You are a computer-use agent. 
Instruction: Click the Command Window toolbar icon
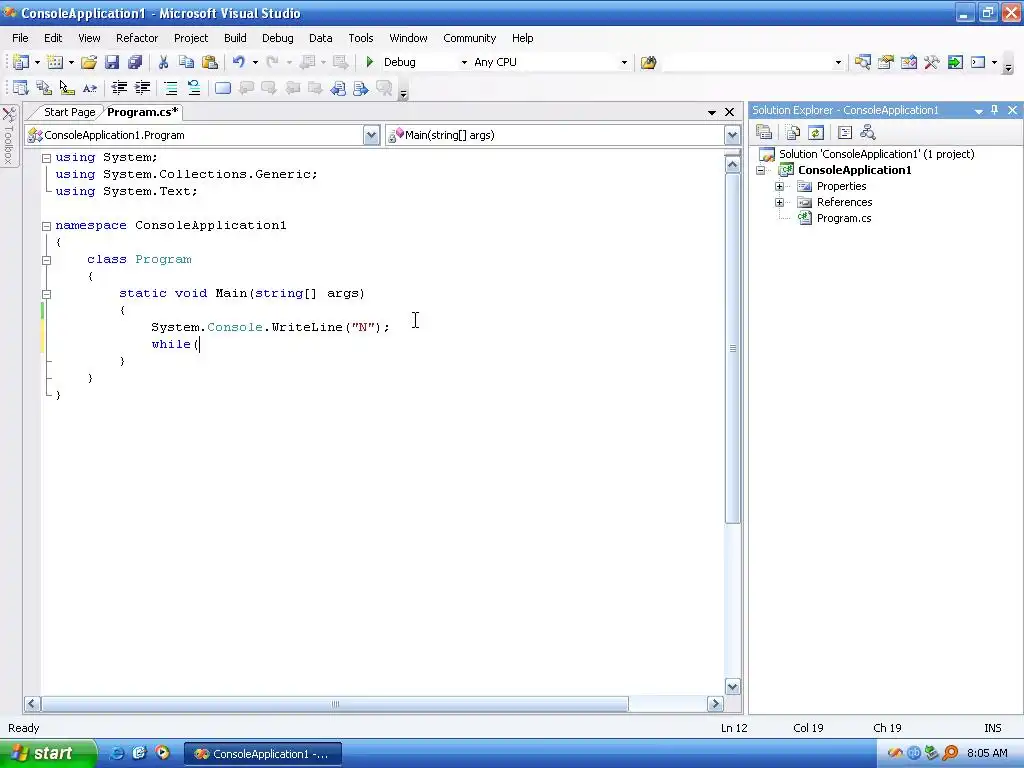[x=978, y=62]
